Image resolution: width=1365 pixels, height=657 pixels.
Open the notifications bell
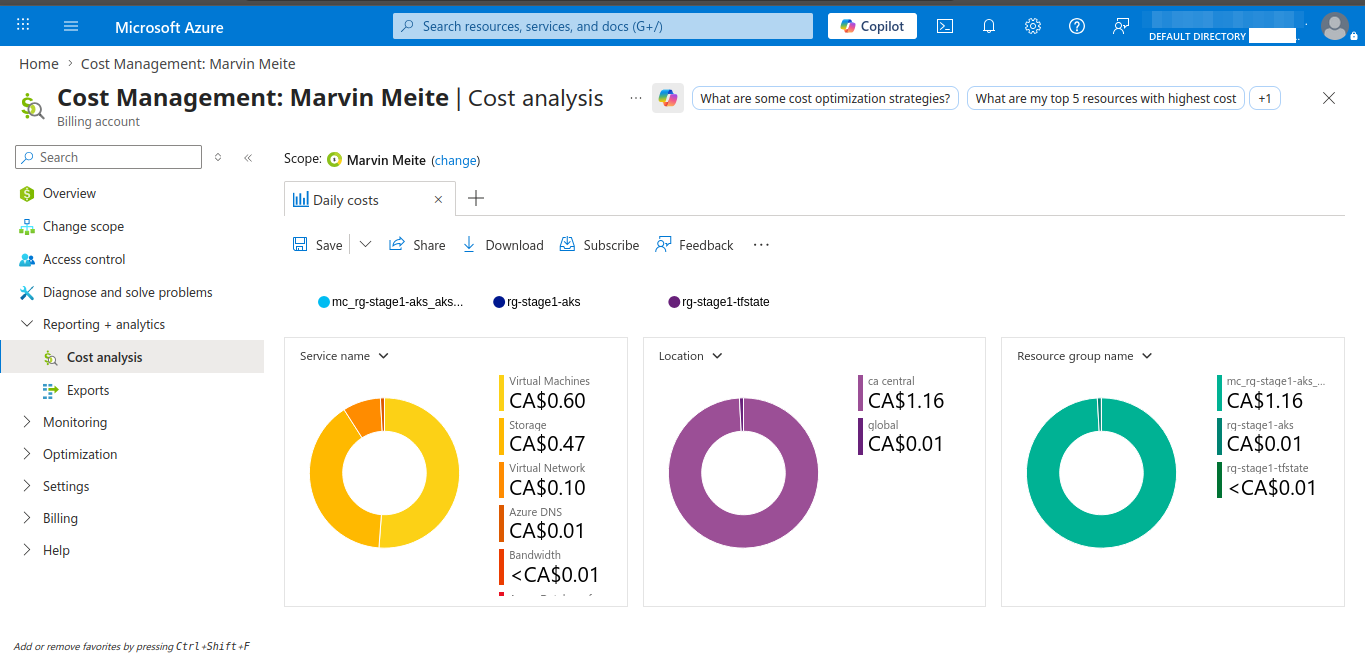coord(989,26)
